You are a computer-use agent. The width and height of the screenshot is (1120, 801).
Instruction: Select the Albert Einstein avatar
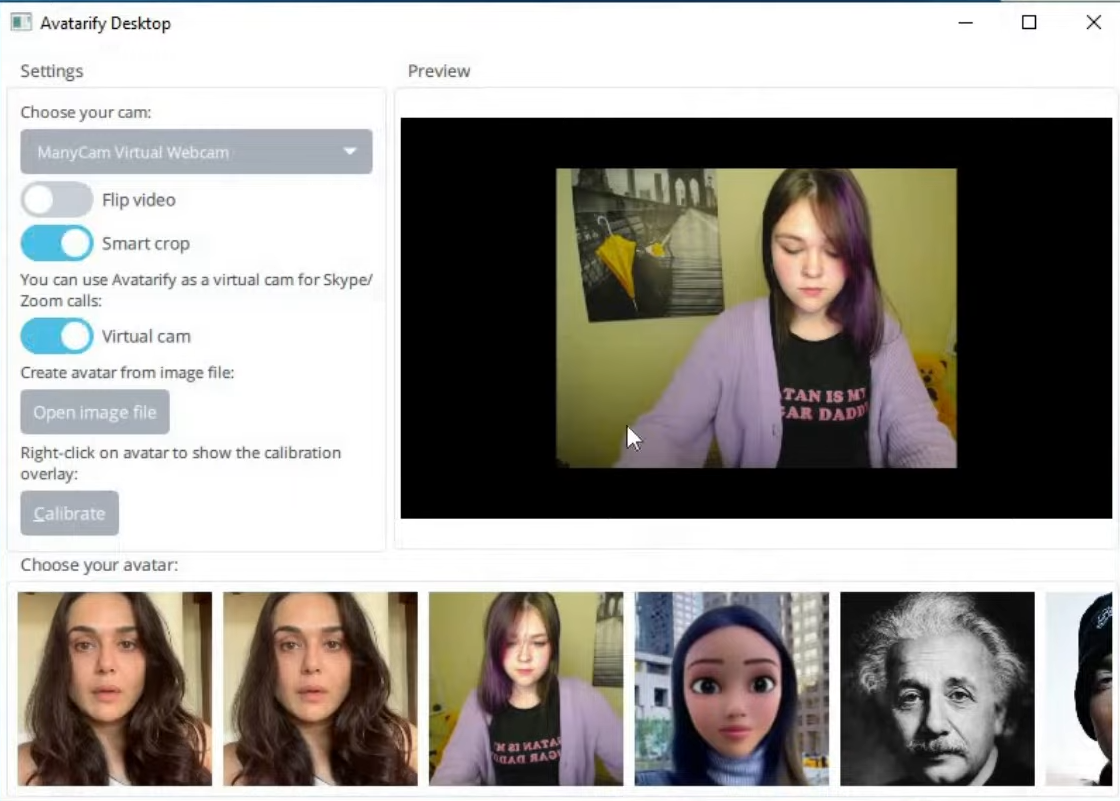pos(937,688)
